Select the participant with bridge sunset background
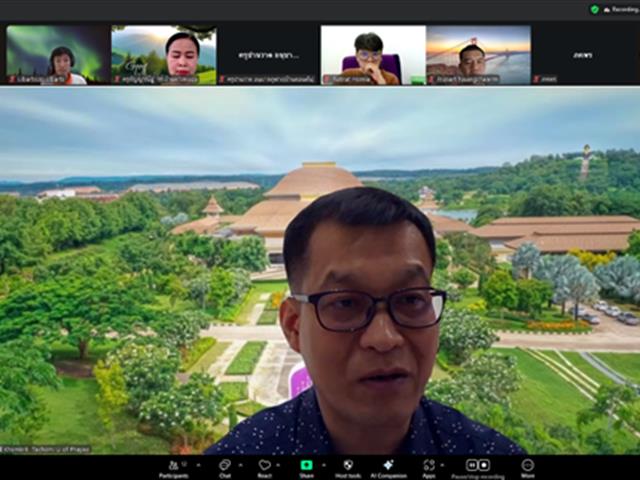 (477, 55)
